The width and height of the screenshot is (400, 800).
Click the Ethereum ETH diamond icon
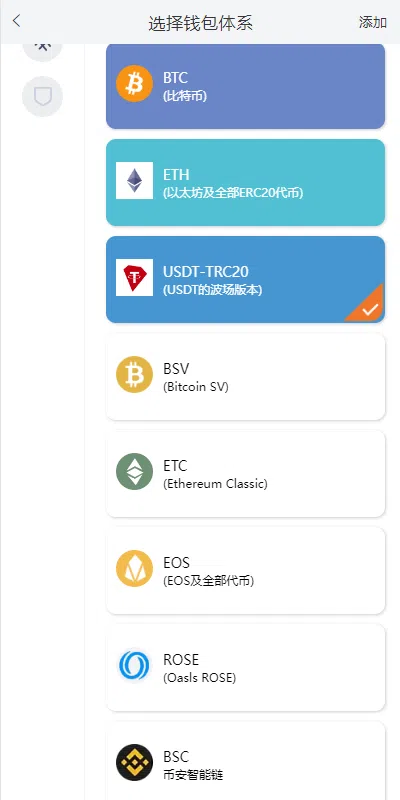click(134, 181)
